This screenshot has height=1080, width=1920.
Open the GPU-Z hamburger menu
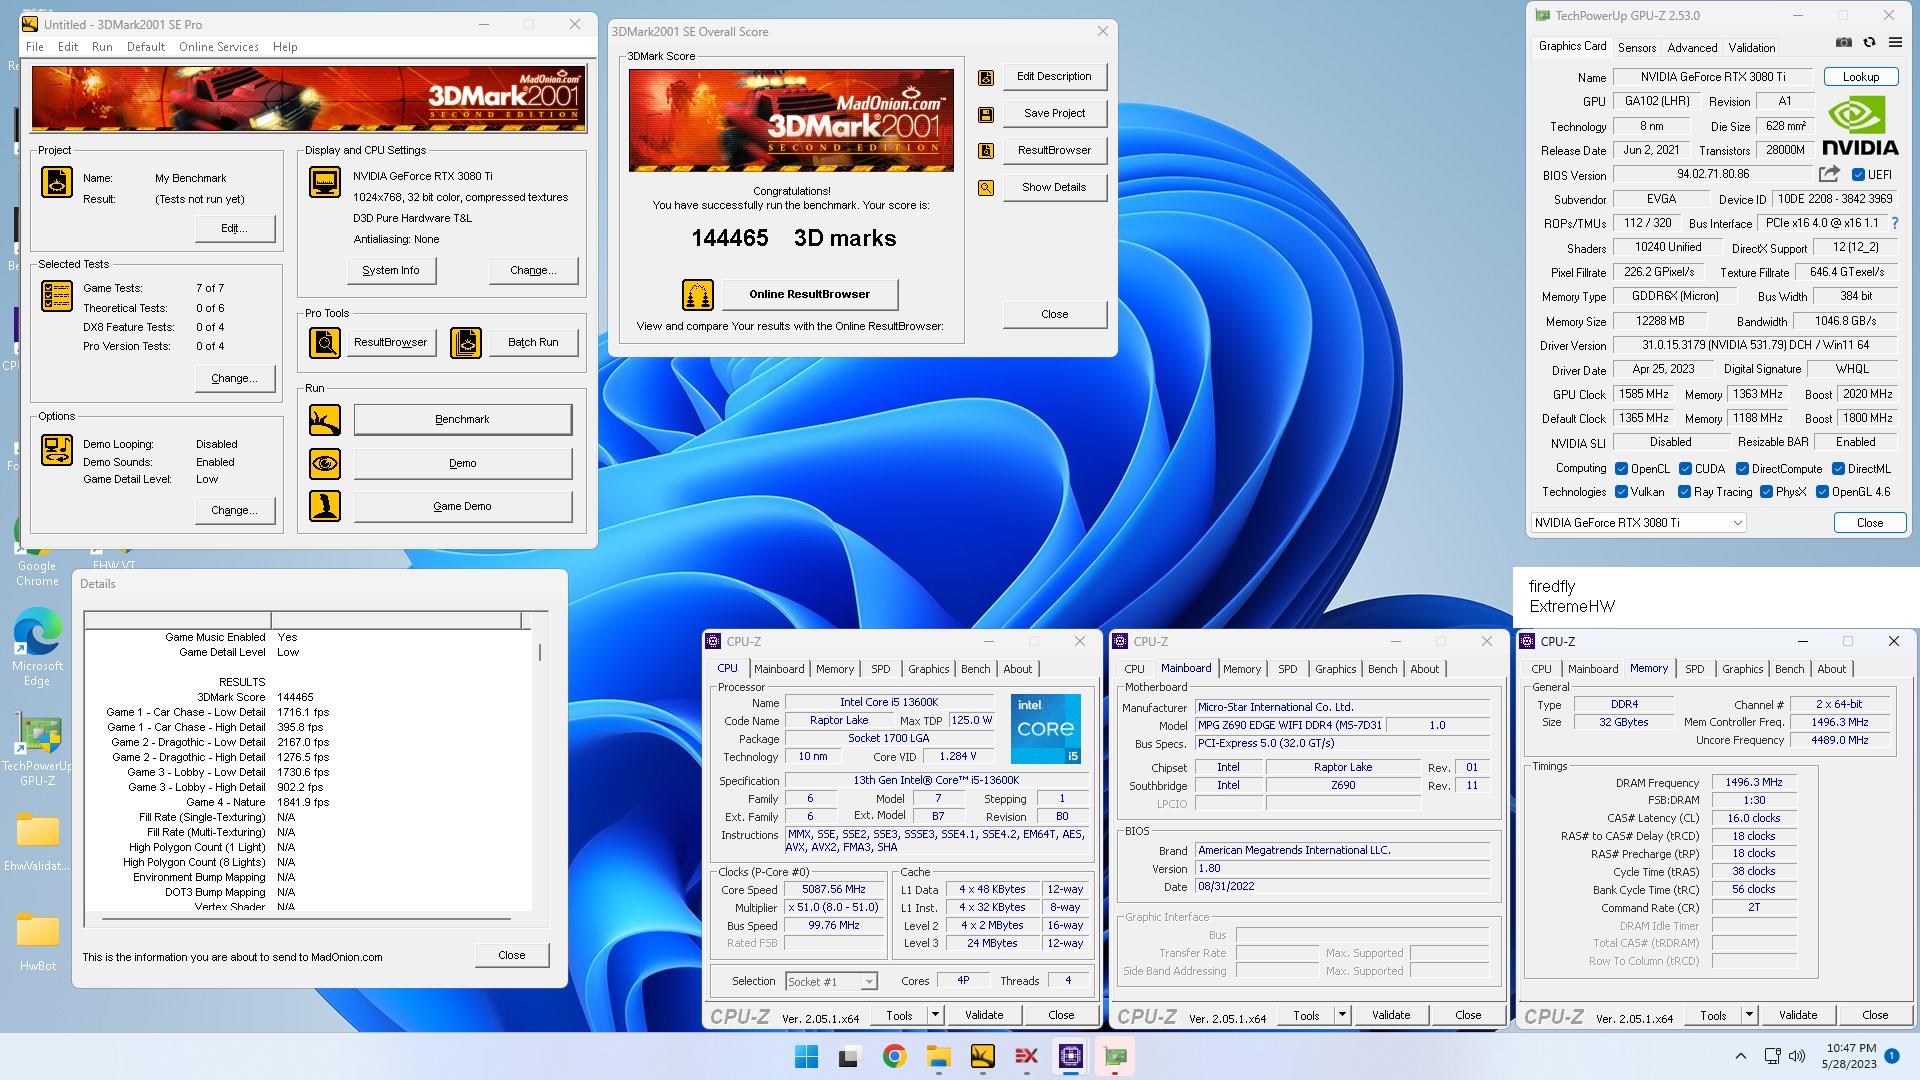[x=1895, y=42]
